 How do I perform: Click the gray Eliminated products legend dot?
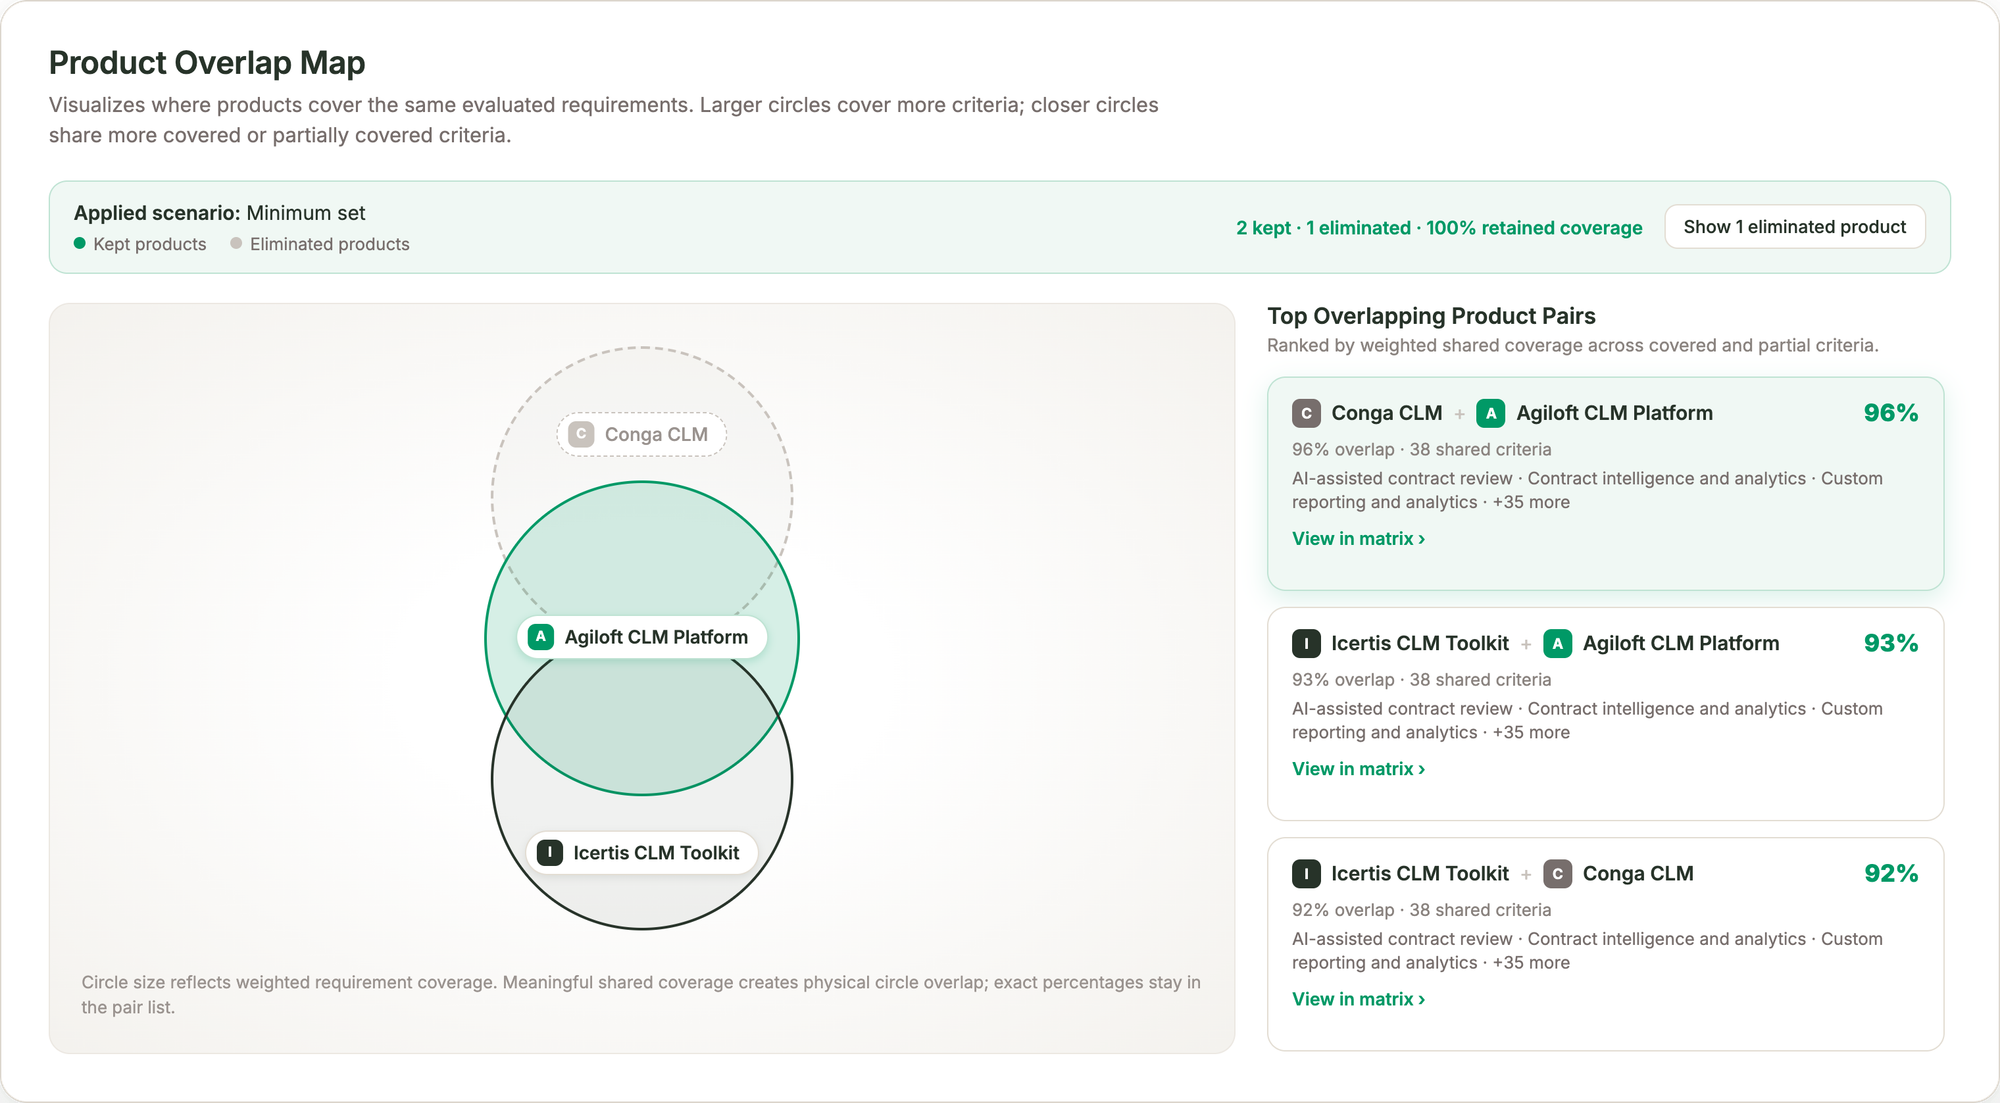[x=236, y=243]
